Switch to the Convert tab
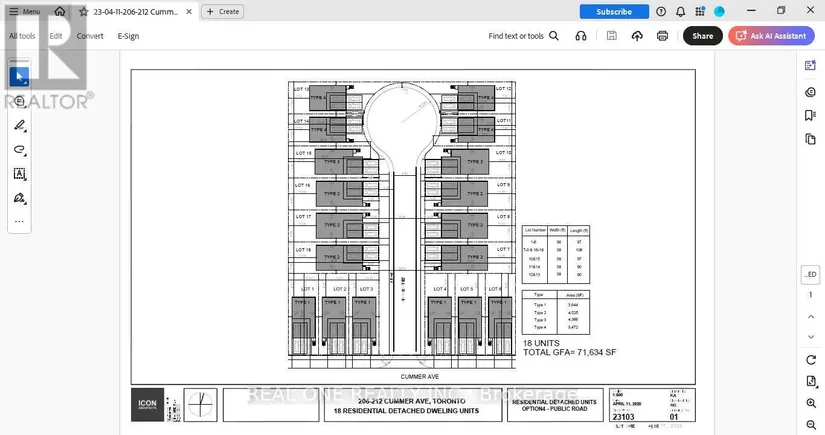The width and height of the screenshot is (825, 435). 90,36
